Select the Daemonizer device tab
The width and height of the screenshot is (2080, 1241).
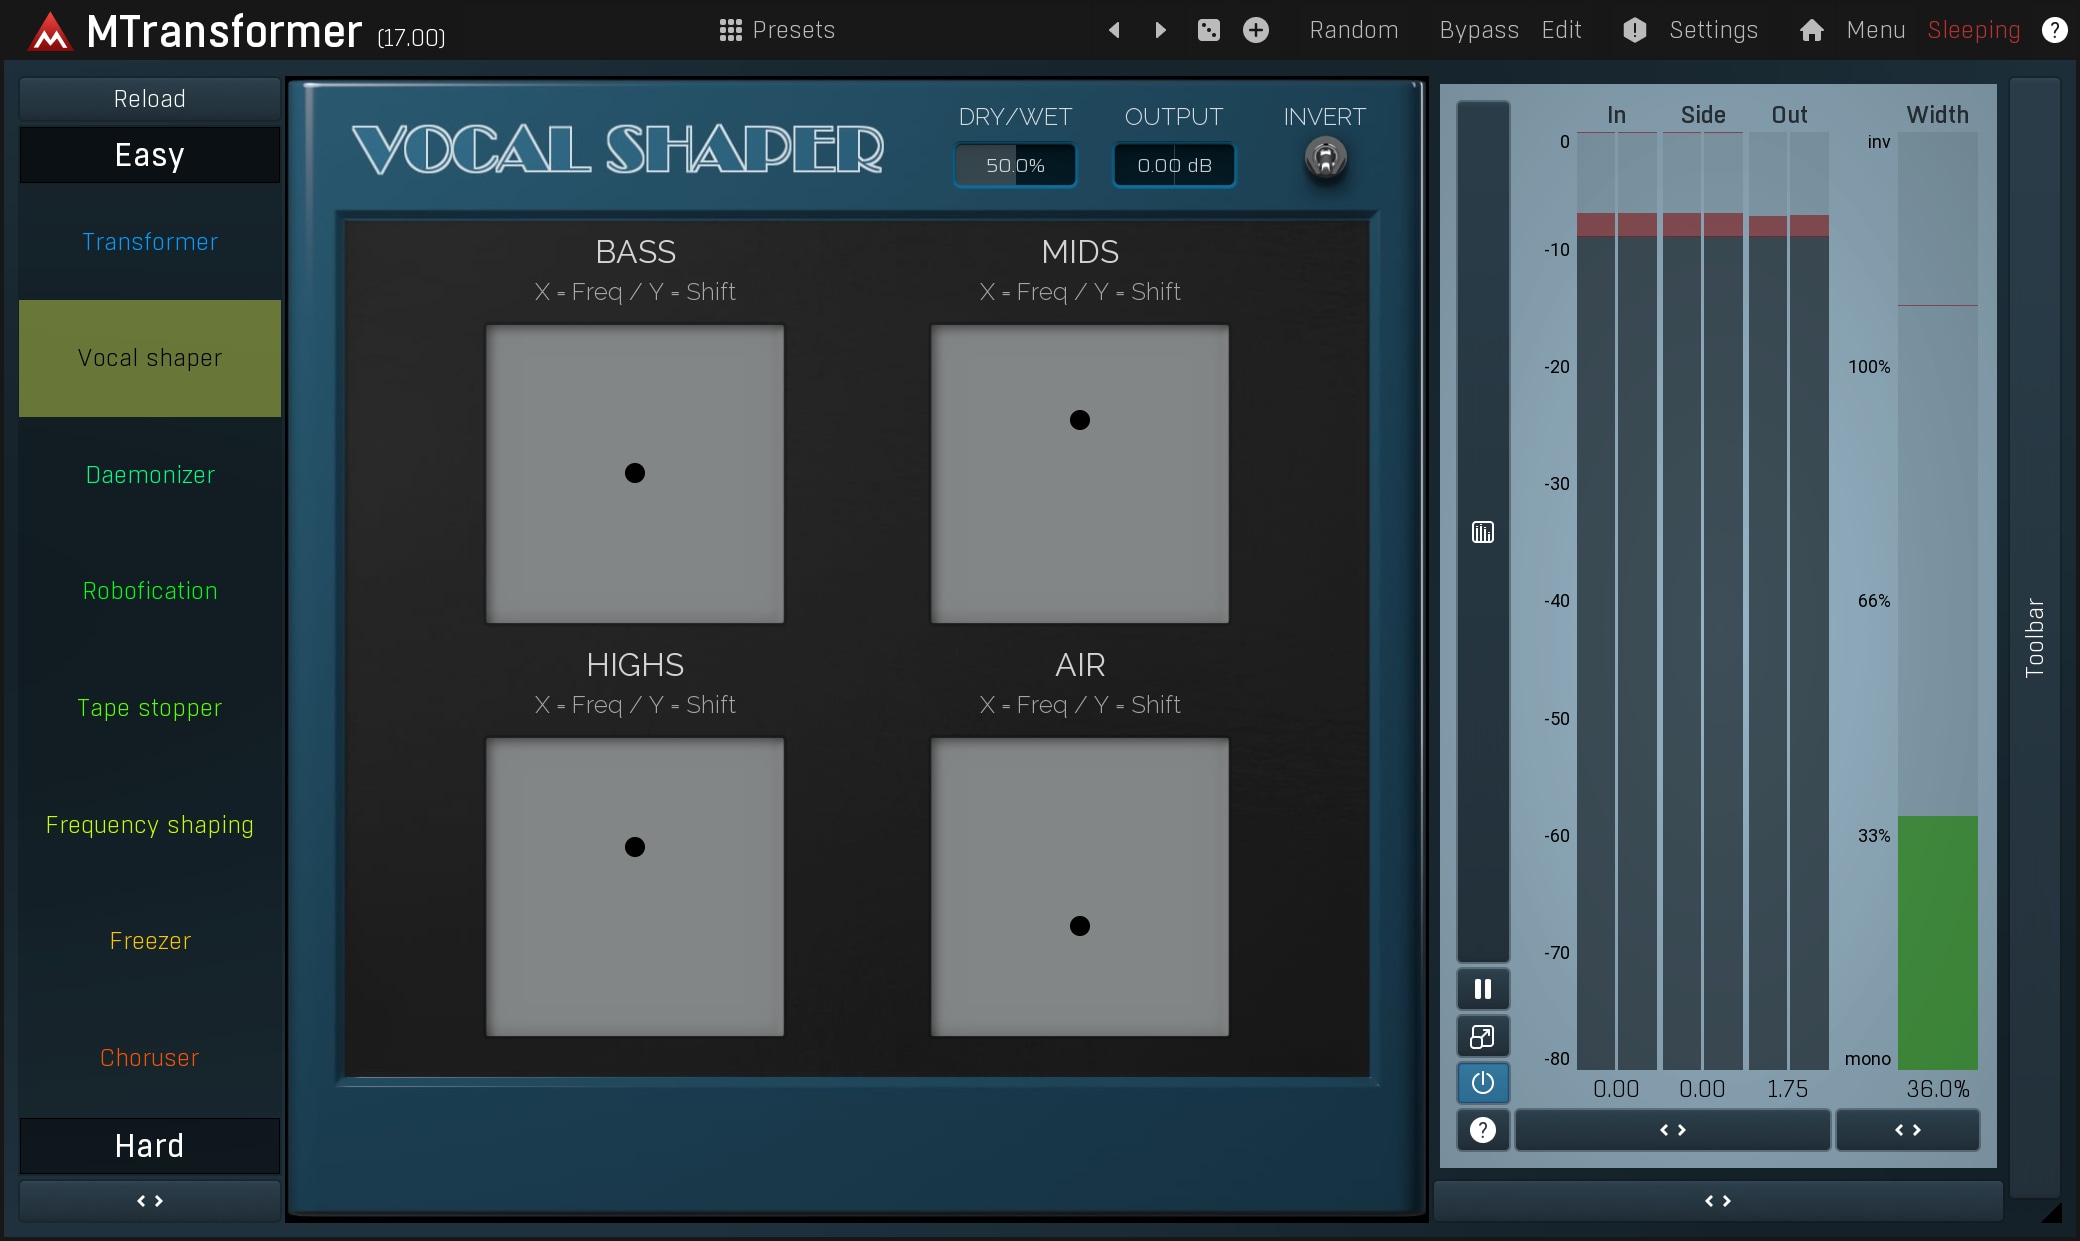pos(150,475)
